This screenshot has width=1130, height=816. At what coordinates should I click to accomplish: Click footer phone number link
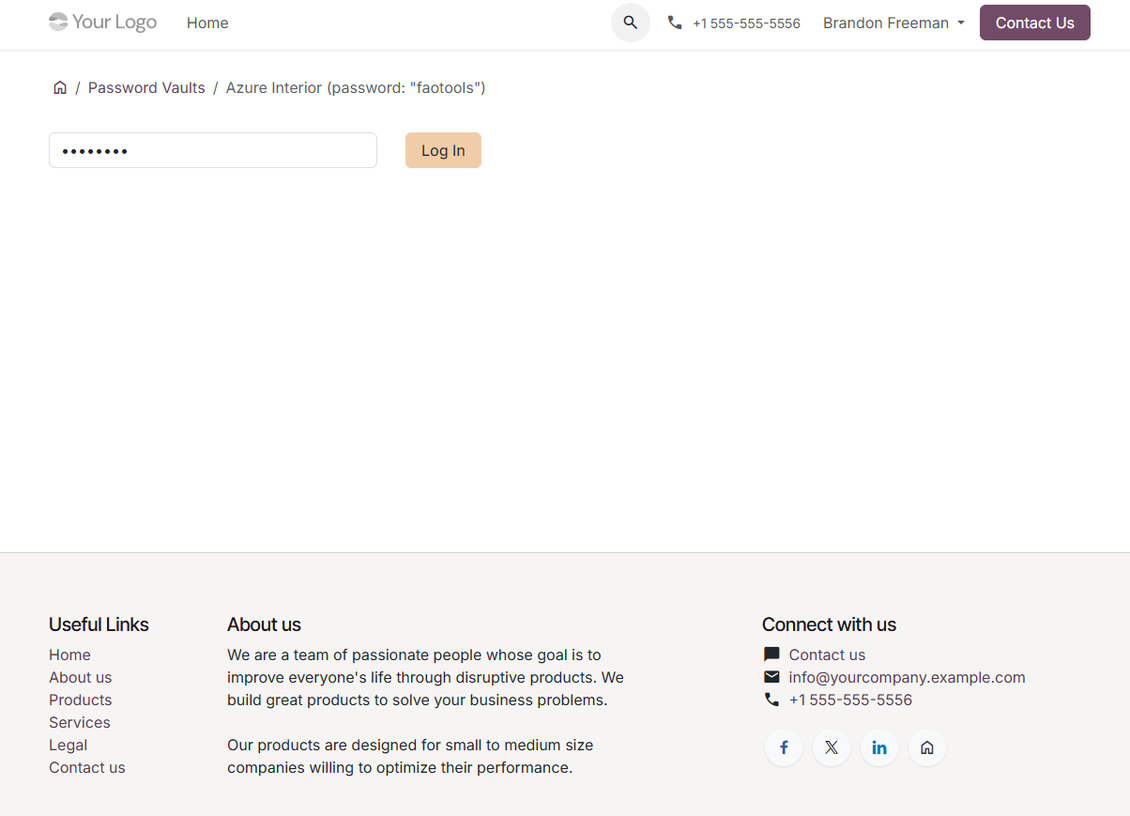tap(850, 699)
